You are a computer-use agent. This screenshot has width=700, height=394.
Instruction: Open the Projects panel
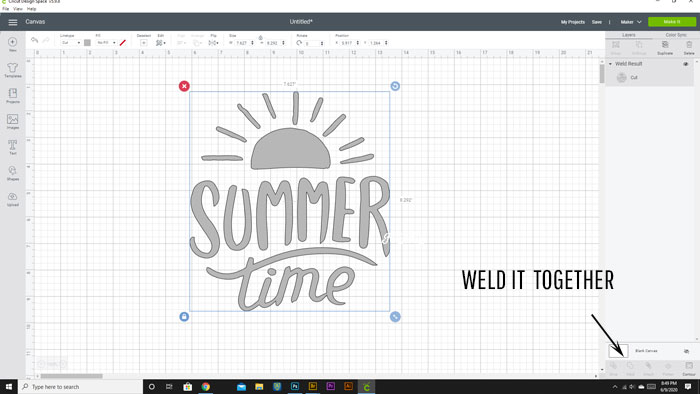12,95
